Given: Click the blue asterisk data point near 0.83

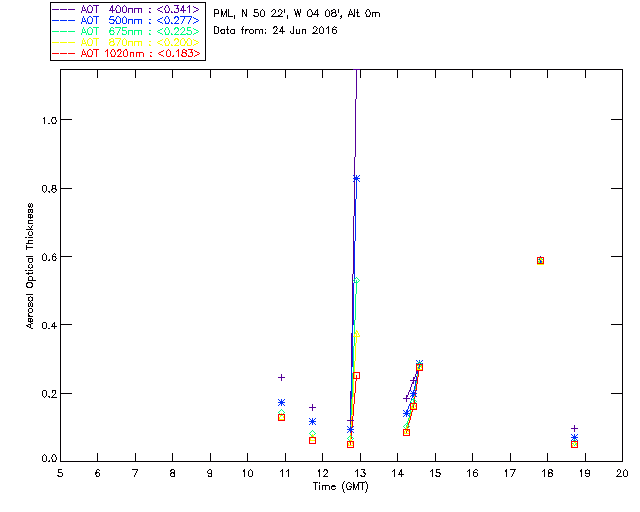Looking at the screenshot, I should [x=356, y=178].
